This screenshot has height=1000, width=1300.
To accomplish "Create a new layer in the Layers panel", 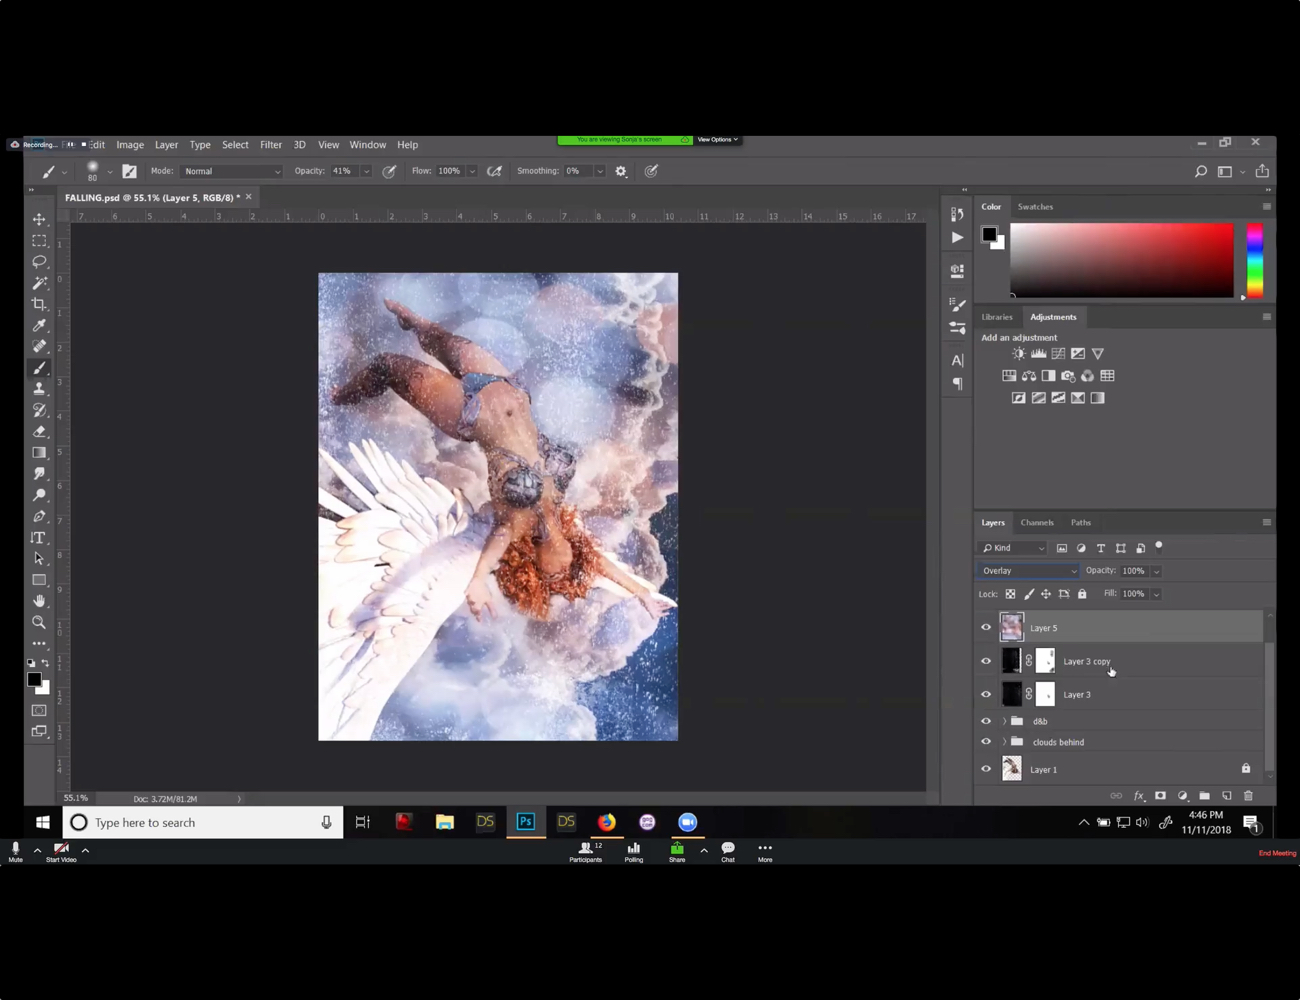I will pyautogui.click(x=1227, y=795).
